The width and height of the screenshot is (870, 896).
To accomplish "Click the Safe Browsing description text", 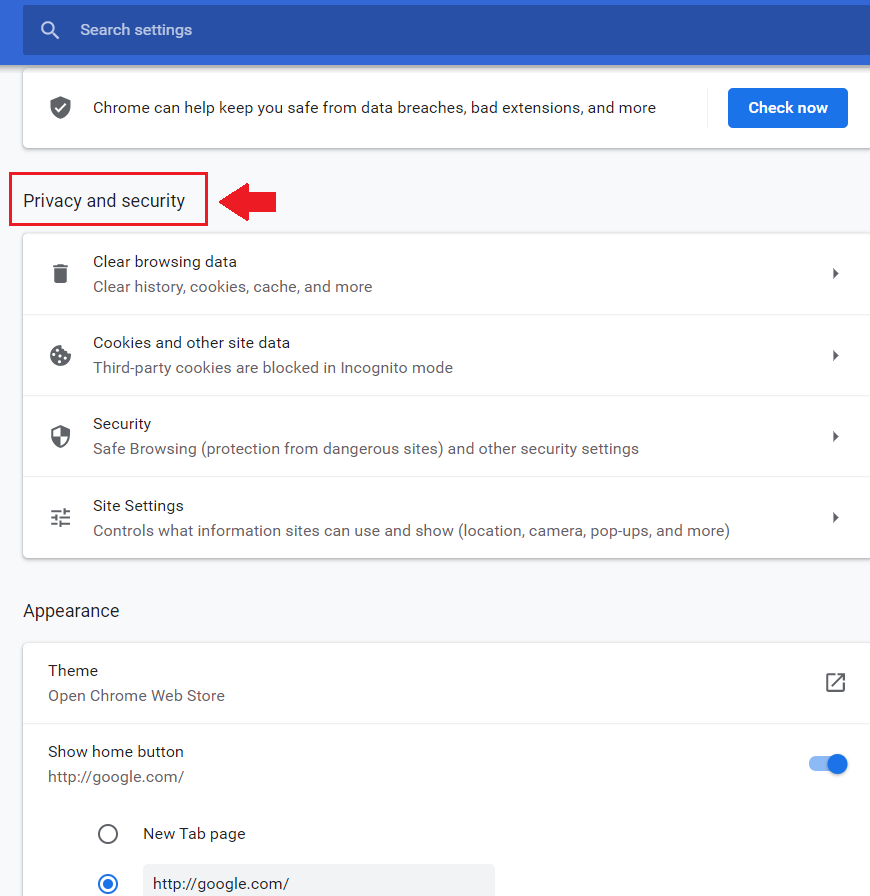I will point(366,449).
